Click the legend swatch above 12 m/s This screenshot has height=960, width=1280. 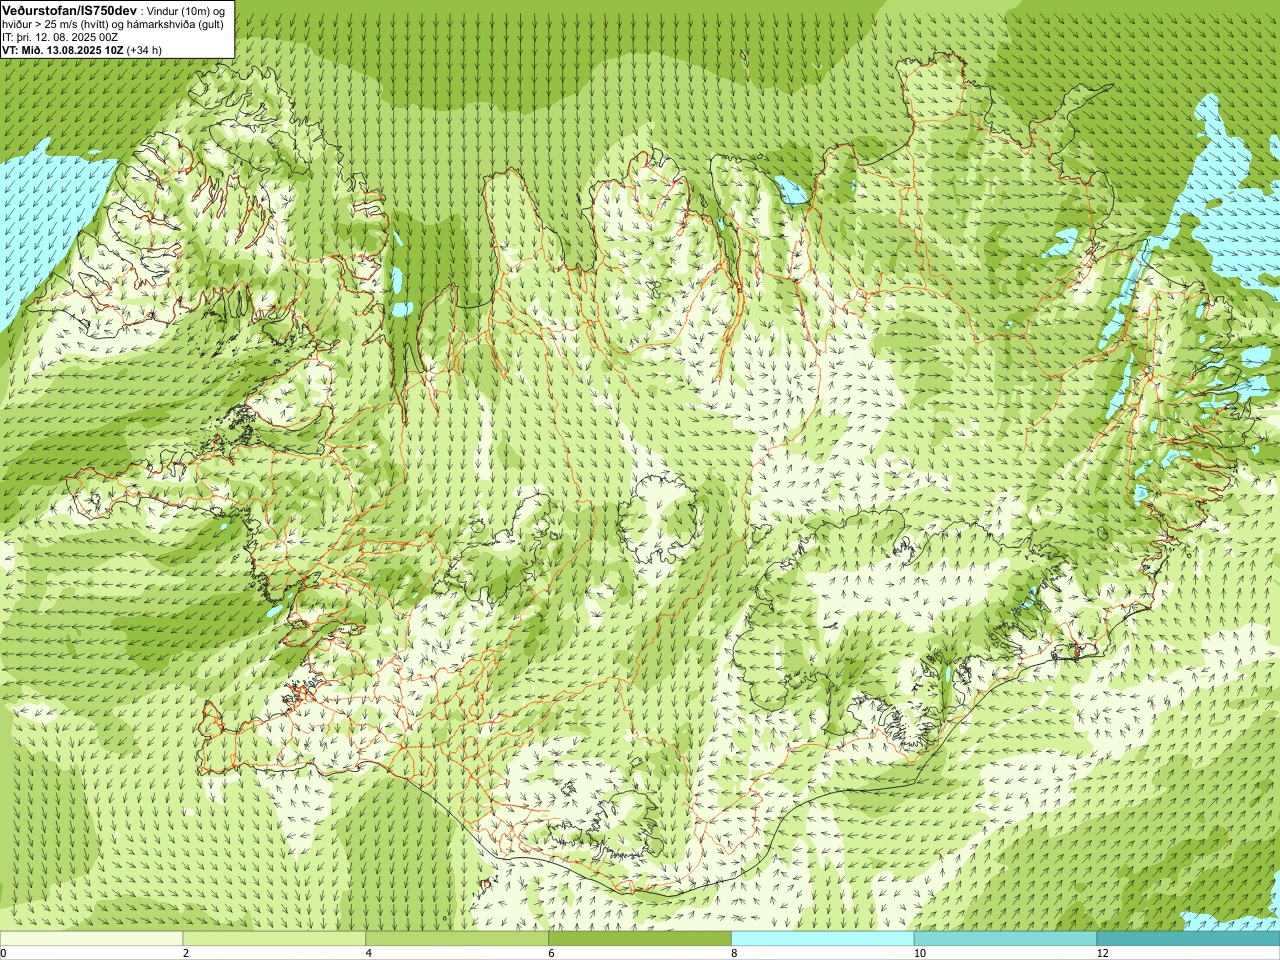click(x=1188, y=939)
